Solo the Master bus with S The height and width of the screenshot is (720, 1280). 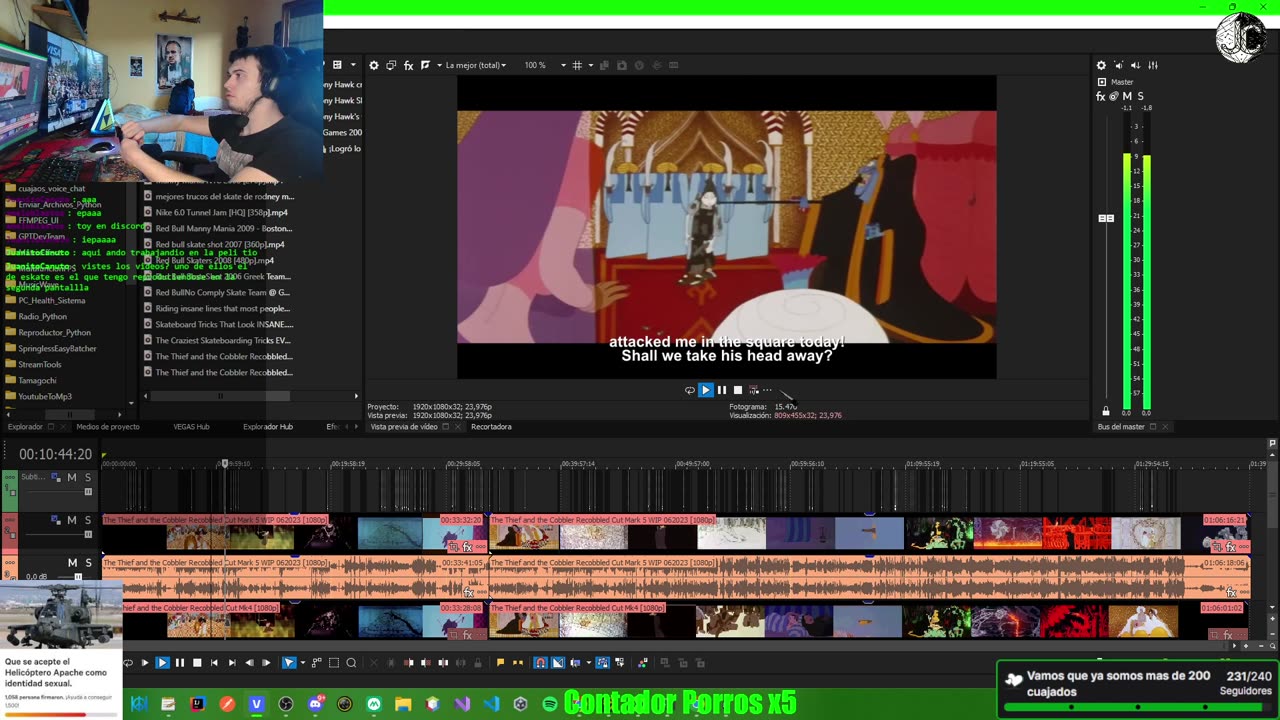[1140, 96]
